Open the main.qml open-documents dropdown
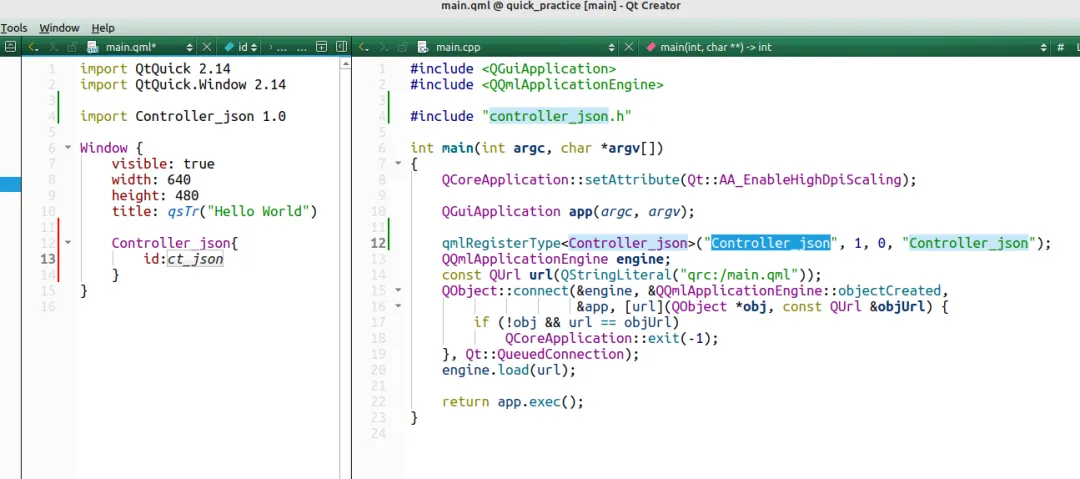The image size is (1080, 479). [x=190, y=48]
